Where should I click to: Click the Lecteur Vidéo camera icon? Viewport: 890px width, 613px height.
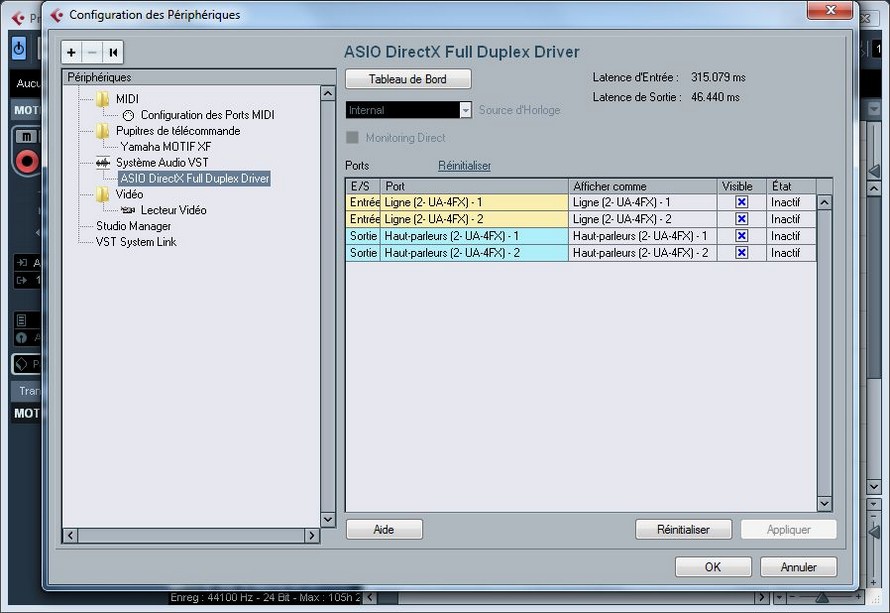coord(128,210)
